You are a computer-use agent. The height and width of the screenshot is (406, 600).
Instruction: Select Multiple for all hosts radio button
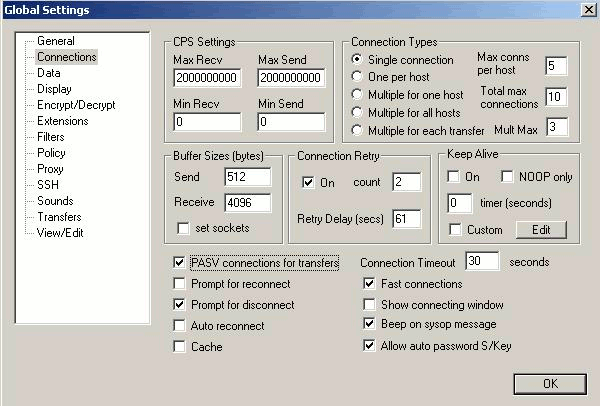click(358, 112)
